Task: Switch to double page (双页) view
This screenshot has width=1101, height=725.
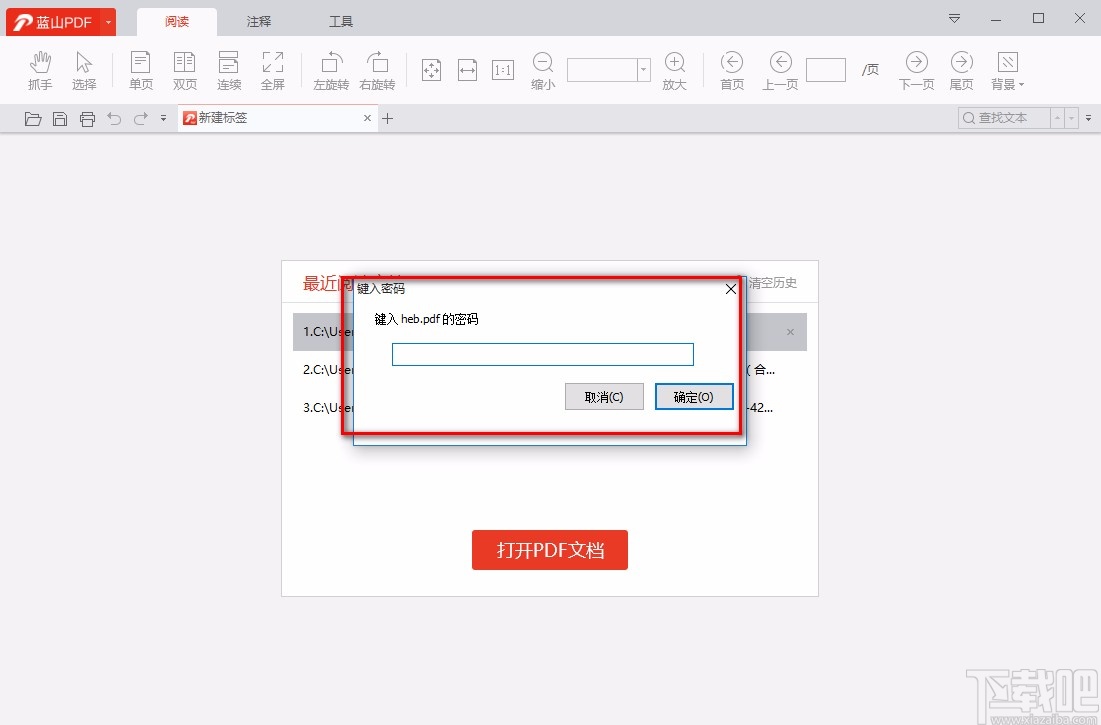Action: click(x=185, y=70)
